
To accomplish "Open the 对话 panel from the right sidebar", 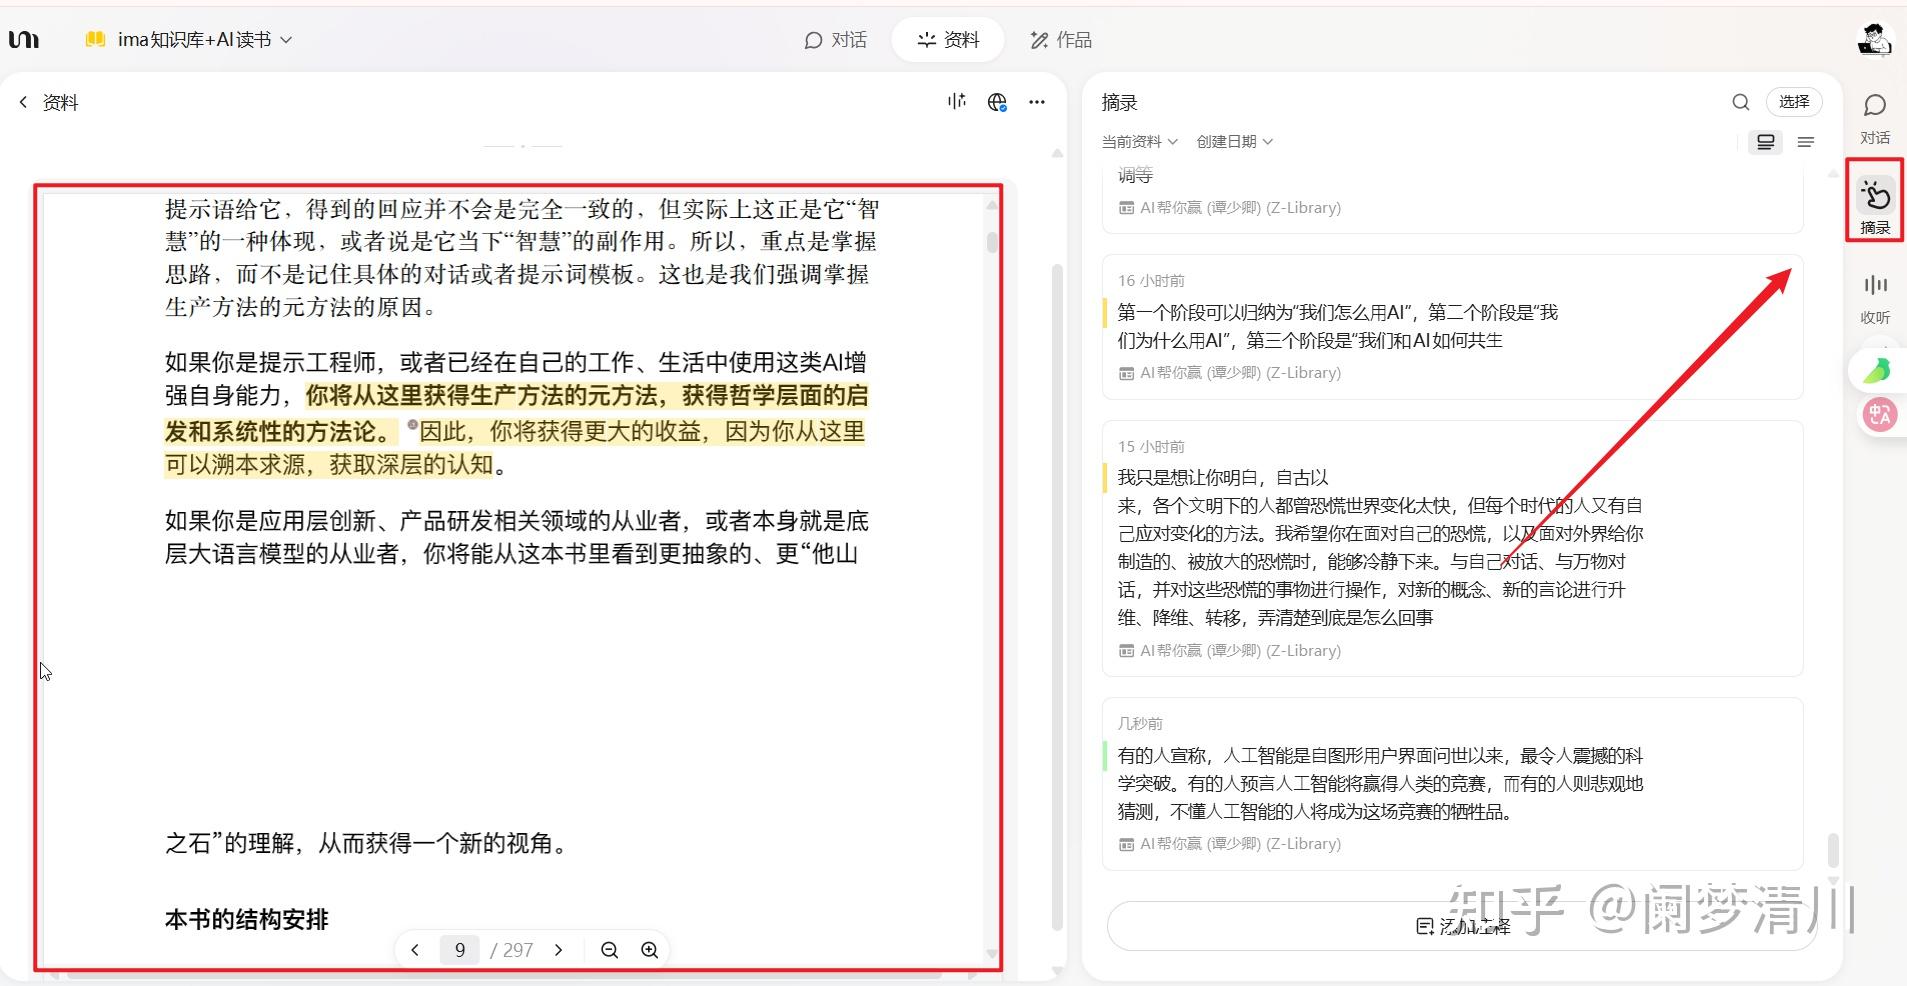I will (x=1874, y=115).
